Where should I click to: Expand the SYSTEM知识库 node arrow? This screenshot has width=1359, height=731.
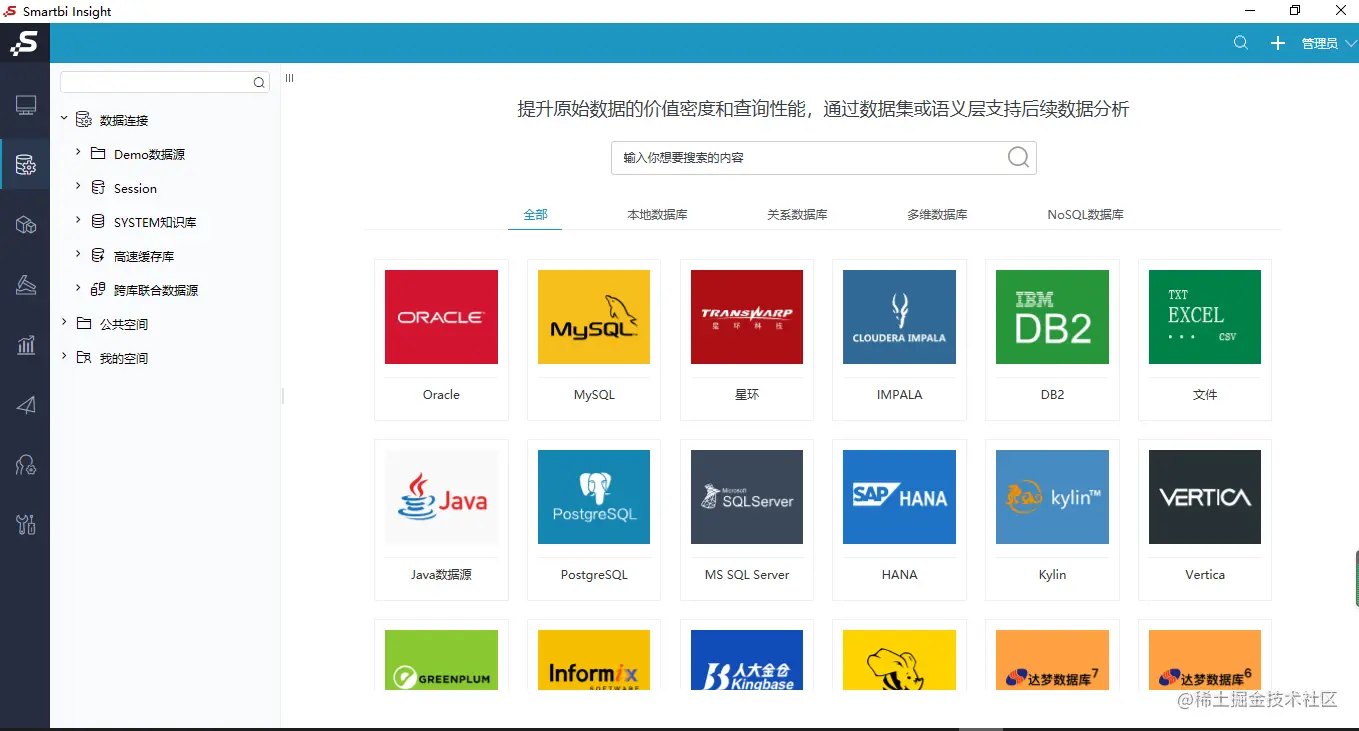pyautogui.click(x=78, y=220)
